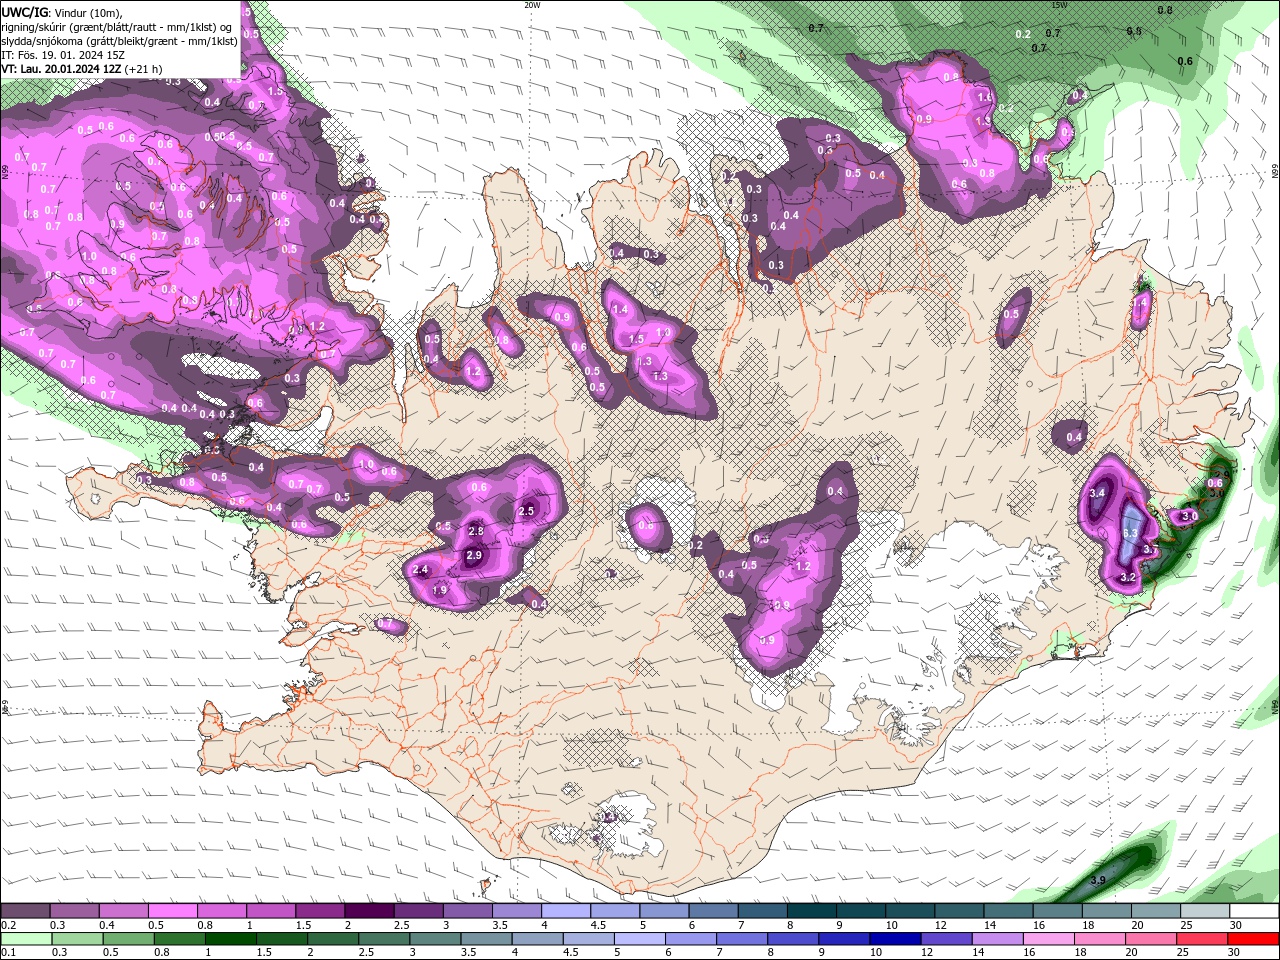Click the 2.9 value in the western purple core
This screenshot has width=1280, height=960.
474,555
